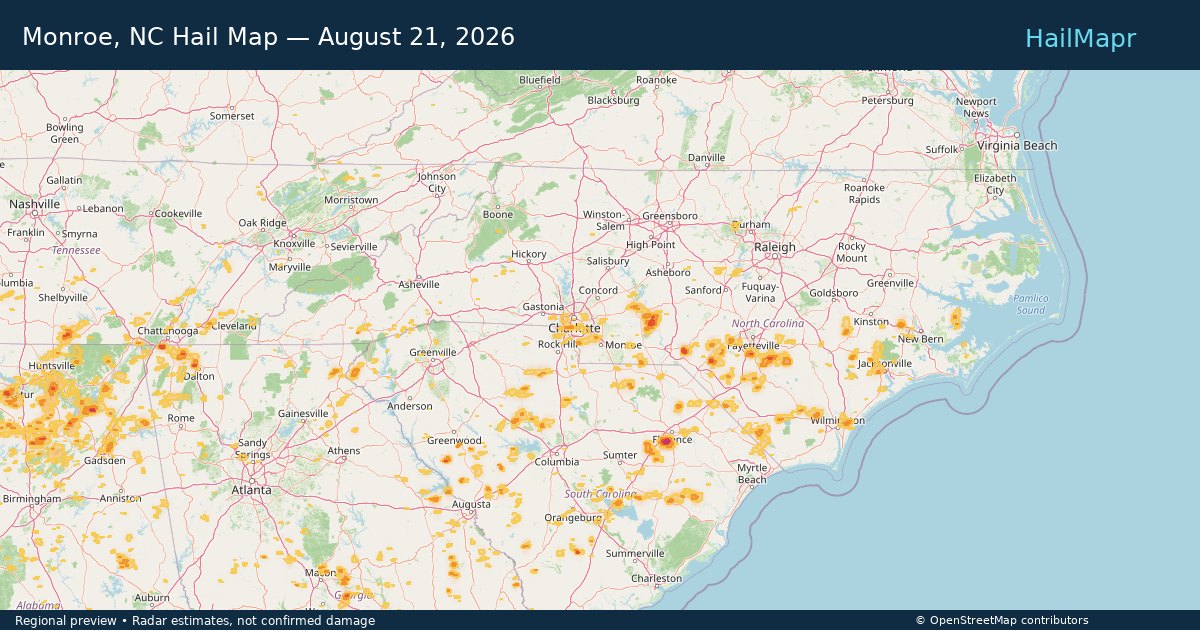
Task: Click the Chattanooga label
Action: [x=168, y=331]
